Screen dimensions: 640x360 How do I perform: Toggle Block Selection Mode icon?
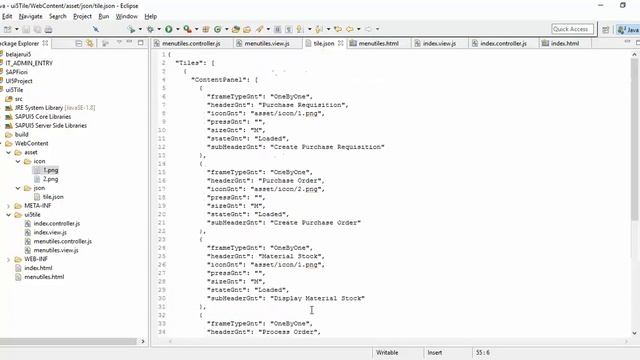278,29
